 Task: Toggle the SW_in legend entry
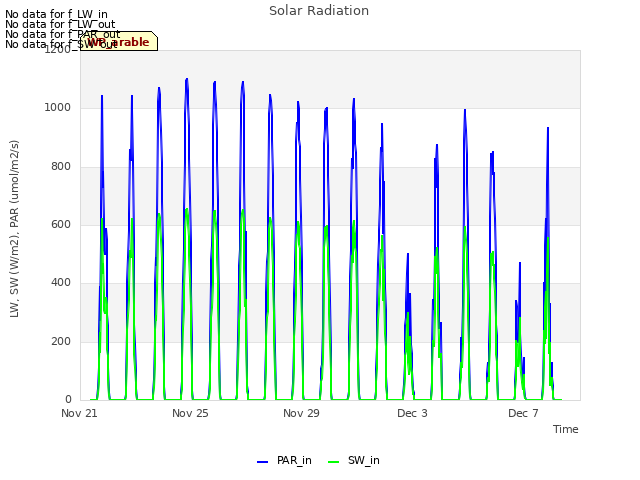(x=354, y=460)
